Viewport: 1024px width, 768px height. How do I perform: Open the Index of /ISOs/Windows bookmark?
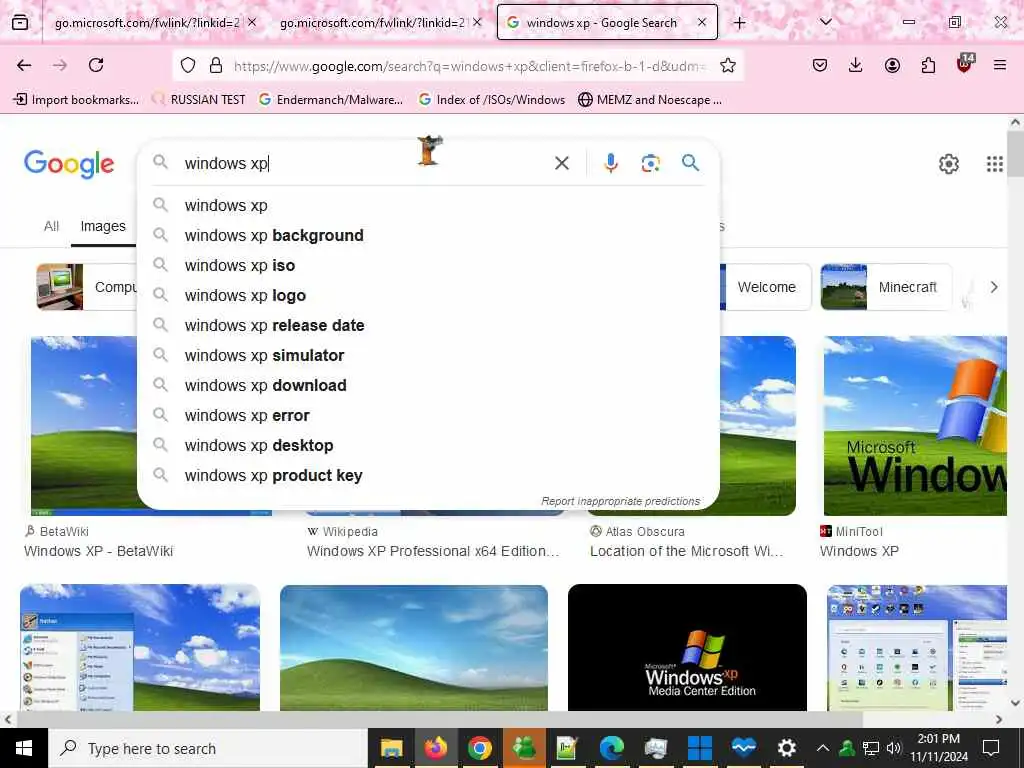tap(492, 100)
